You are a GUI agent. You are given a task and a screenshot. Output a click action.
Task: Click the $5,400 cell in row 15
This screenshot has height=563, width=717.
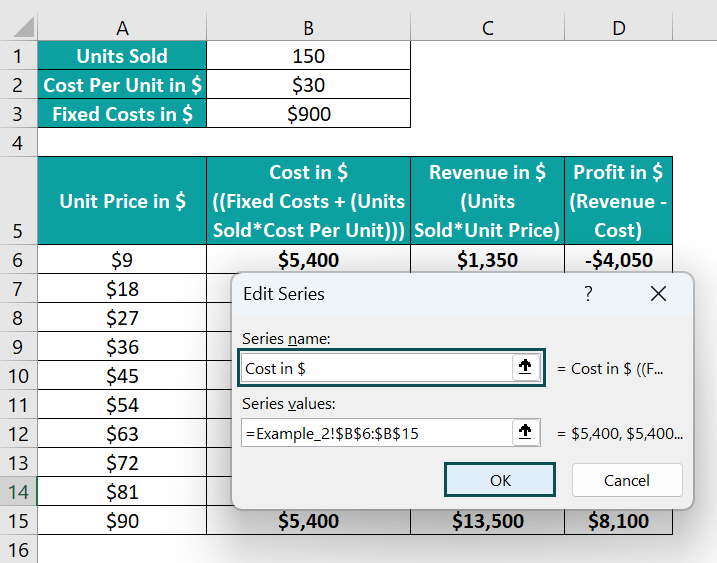[x=309, y=521]
